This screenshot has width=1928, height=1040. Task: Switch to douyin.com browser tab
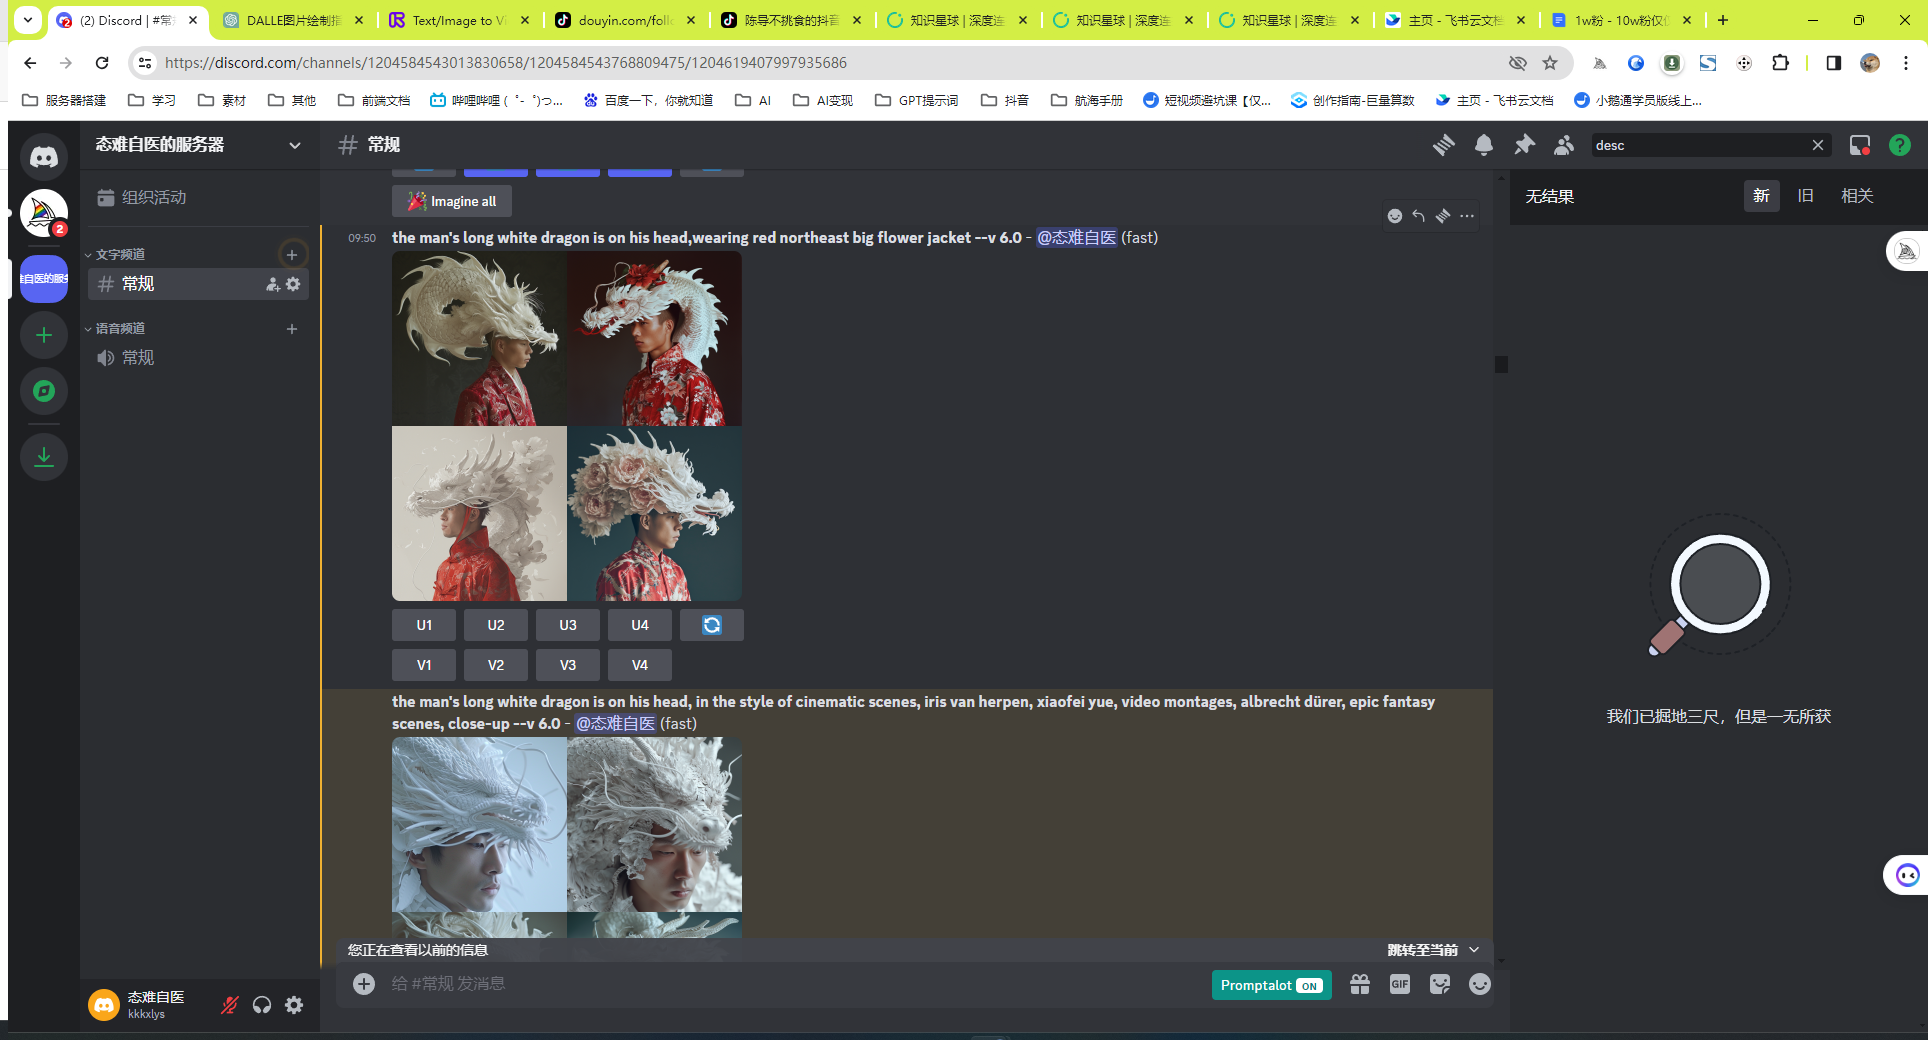click(x=625, y=20)
